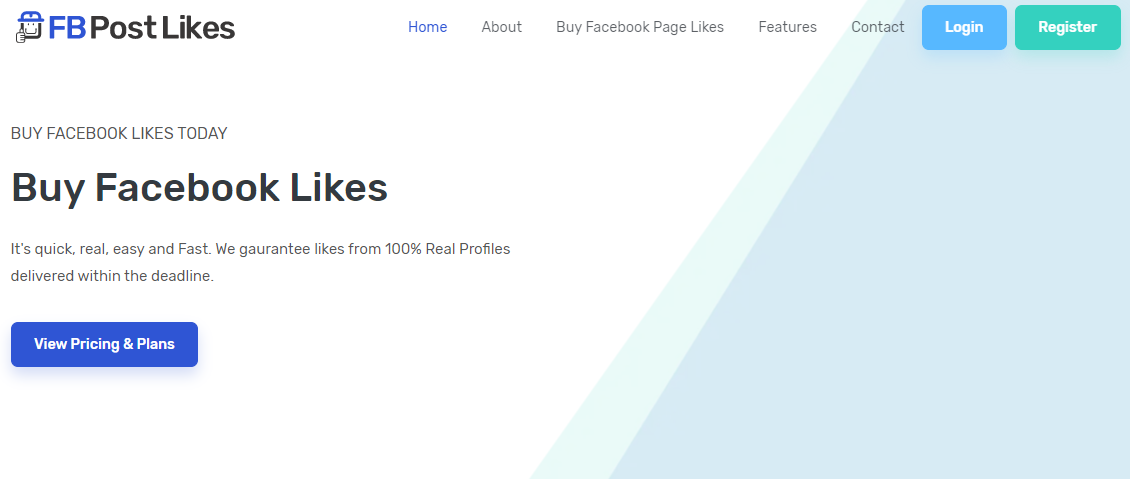This screenshot has width=1130, height=479.
Task: Click the word 'FB' in the logo
Action: (67, 28)
